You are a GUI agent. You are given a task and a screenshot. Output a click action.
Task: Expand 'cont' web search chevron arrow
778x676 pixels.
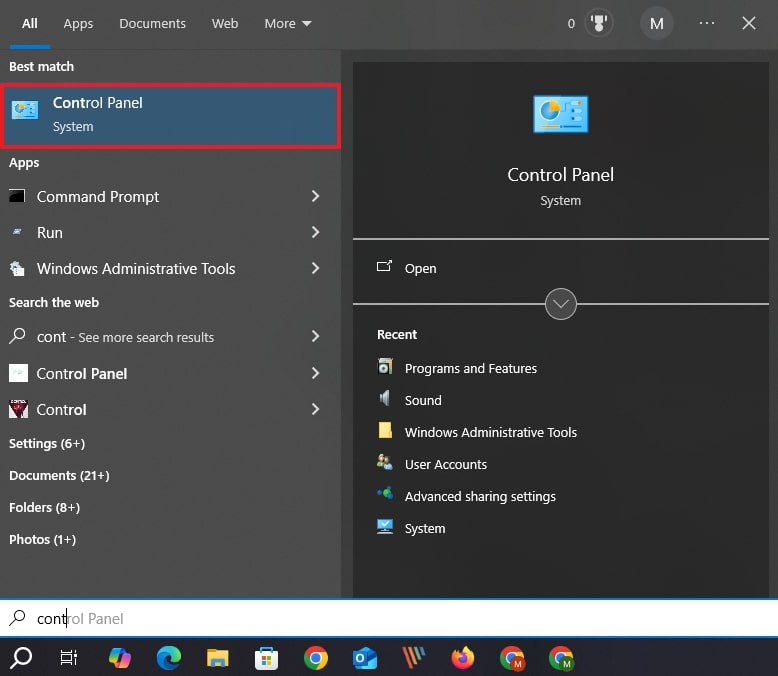click(316, 336)
